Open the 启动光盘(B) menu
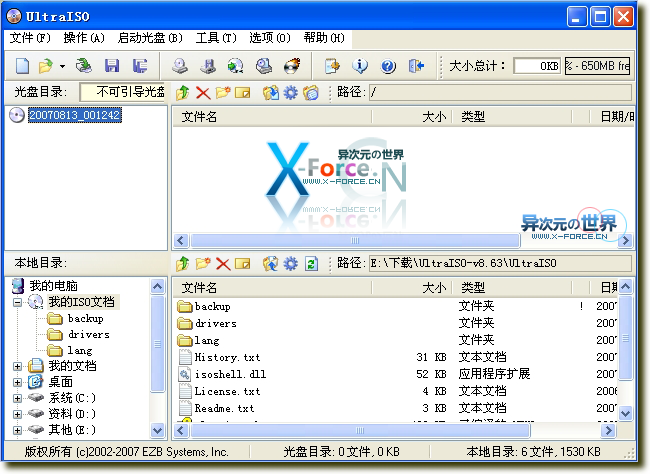The image size is (650, 474). [150, 38]
